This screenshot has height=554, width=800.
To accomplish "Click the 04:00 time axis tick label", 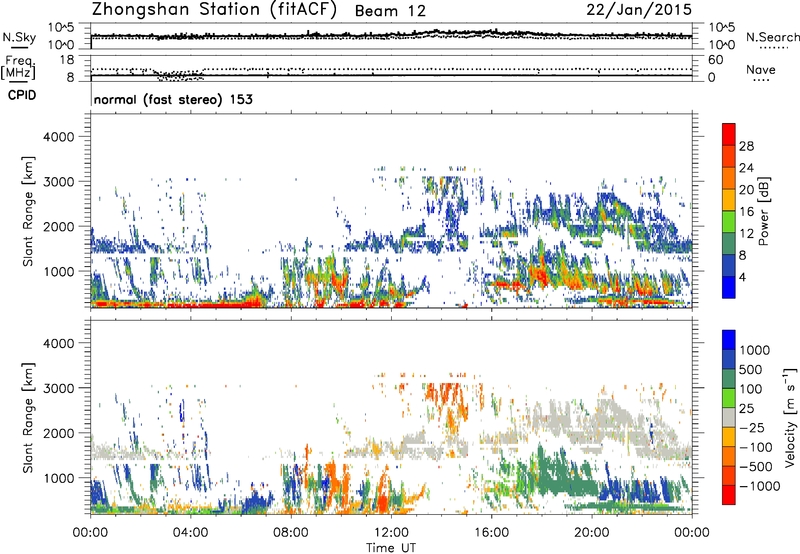I will click(190, 533).
